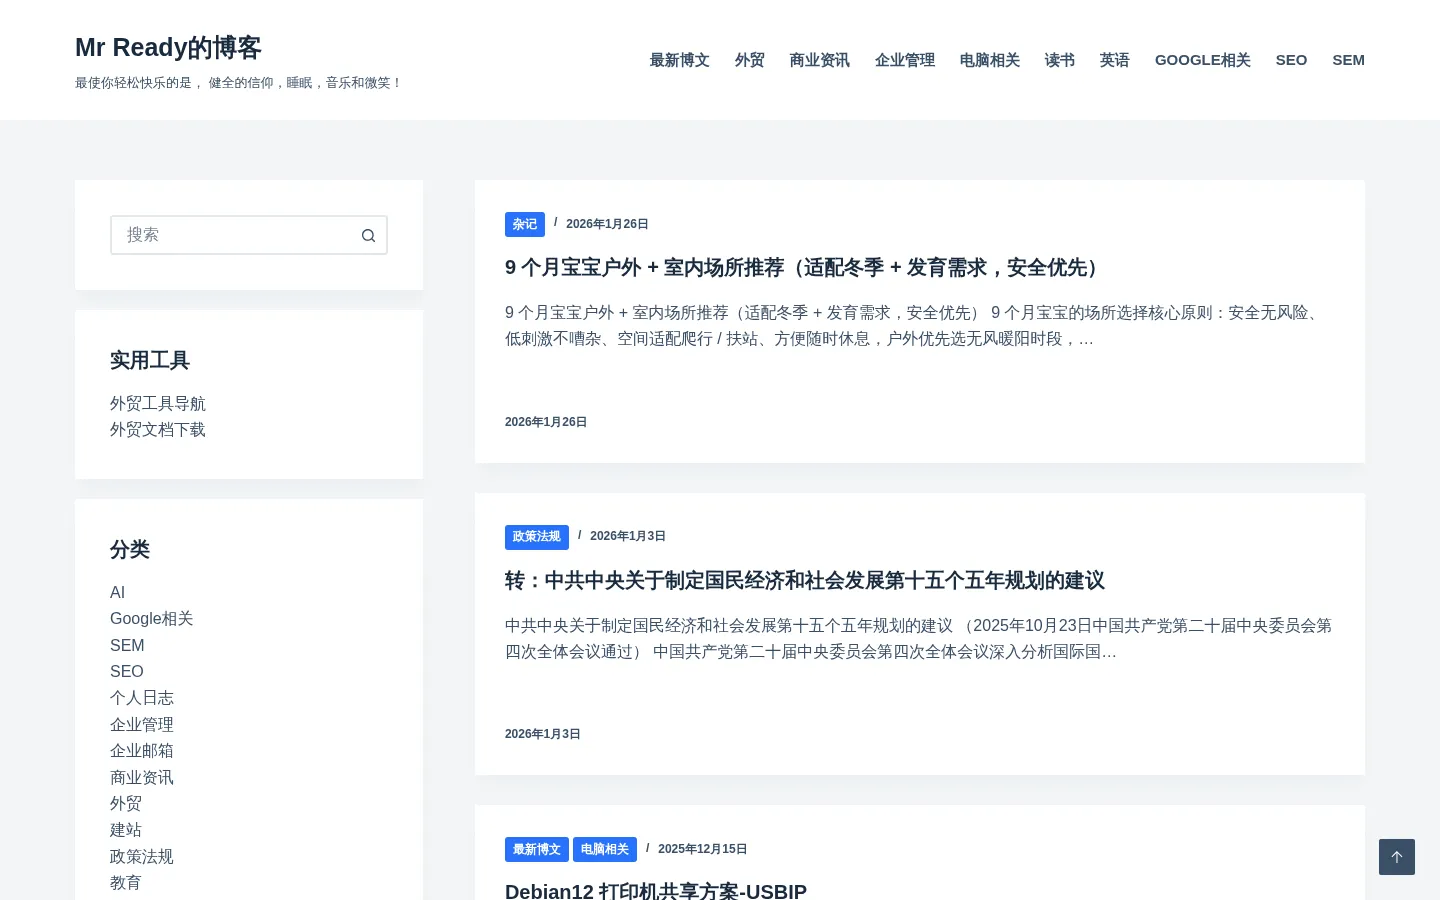Open the 商业资讯 category in sidebar
The width and height of the screenshot is (1440, 900).
(142, 777)
